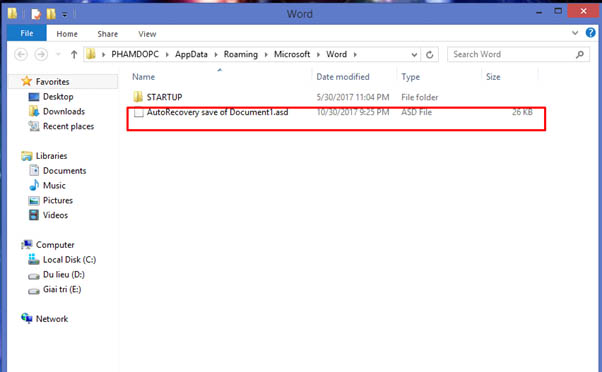602x372 pixels.
Task: Expand the ribbon with the chevron
Action: click(x=575, y=33)
